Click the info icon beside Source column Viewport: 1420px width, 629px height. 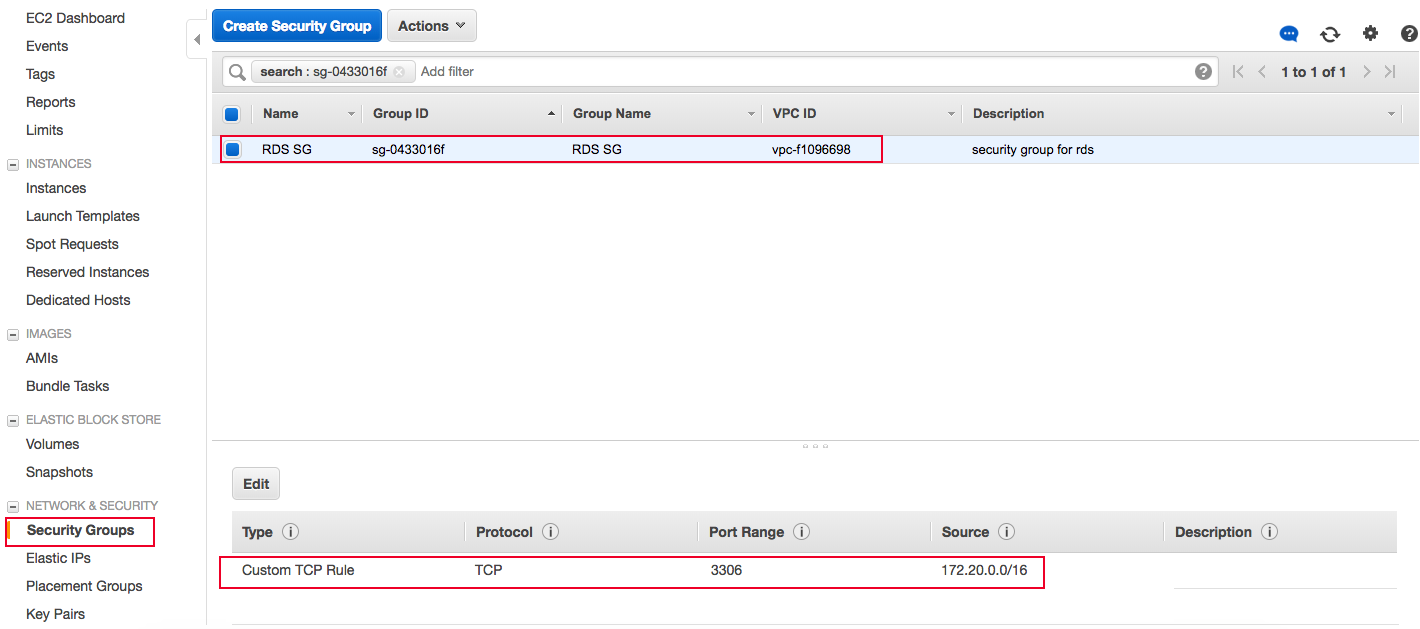click(x=1006, y=531)
